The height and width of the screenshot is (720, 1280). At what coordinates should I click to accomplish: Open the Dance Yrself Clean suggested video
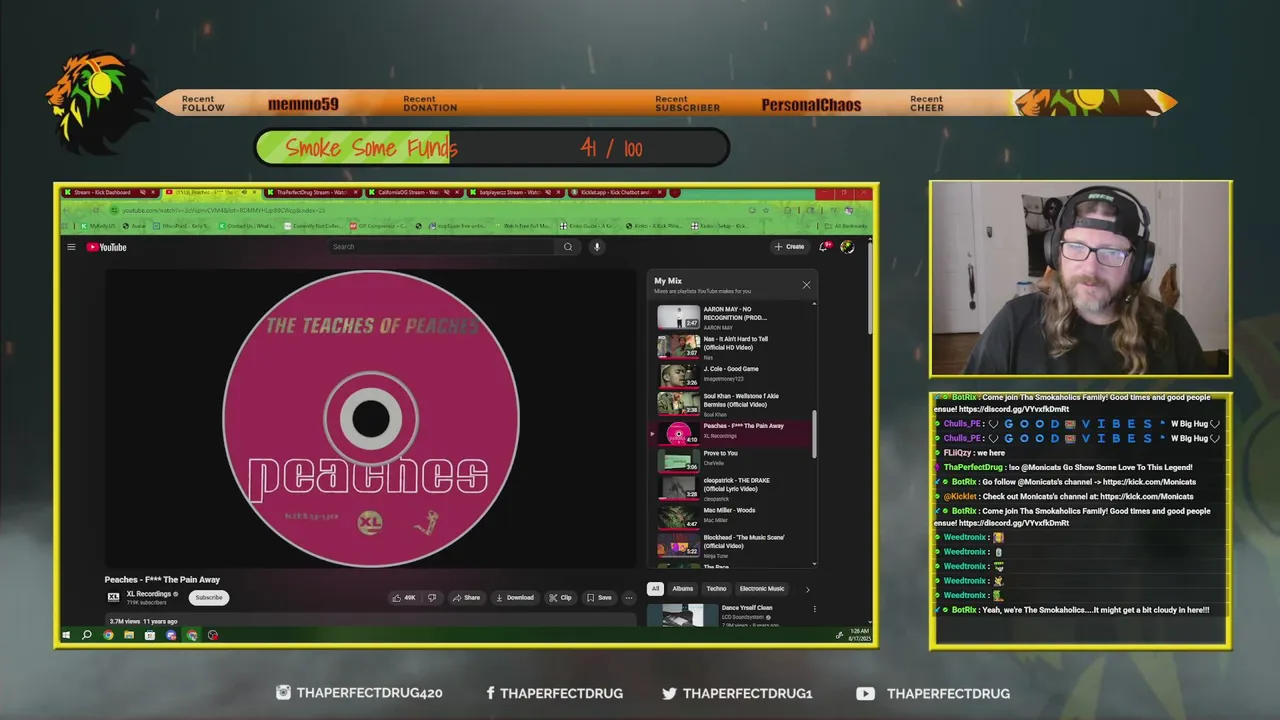point(730,614)
